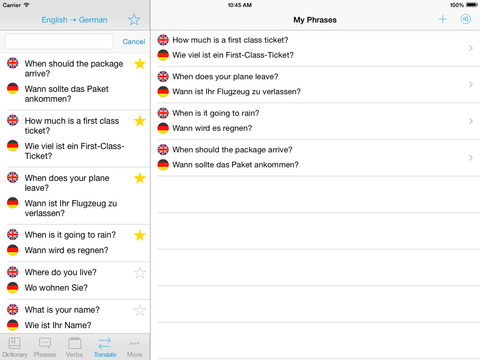This screenshot has width=480, height=360.
Task: Select 'Wann sollte das Paket ankommen?' in My Phrases
Action: pos(235,165)
